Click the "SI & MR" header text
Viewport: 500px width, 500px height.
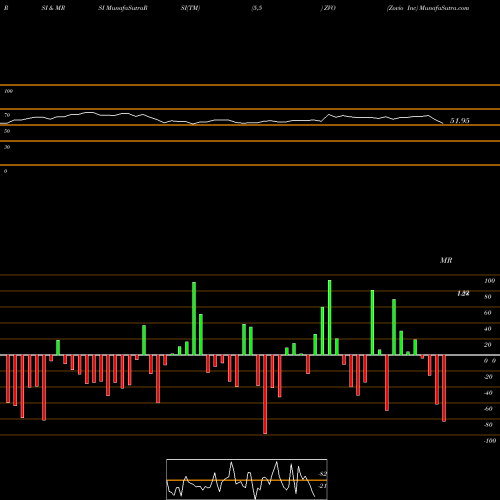pyautogui.click(x=53, y=8)
